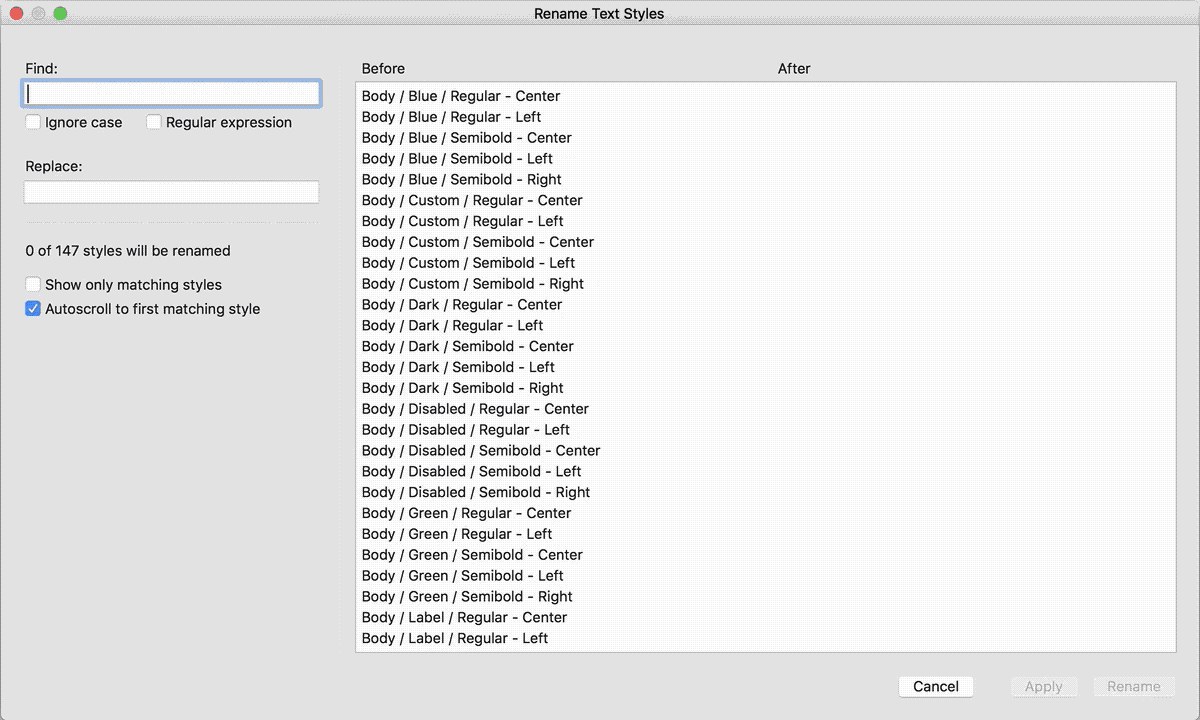Select Body / Blue / Regular - Left row
The image size is (1200, 720).
pos(766,117)
